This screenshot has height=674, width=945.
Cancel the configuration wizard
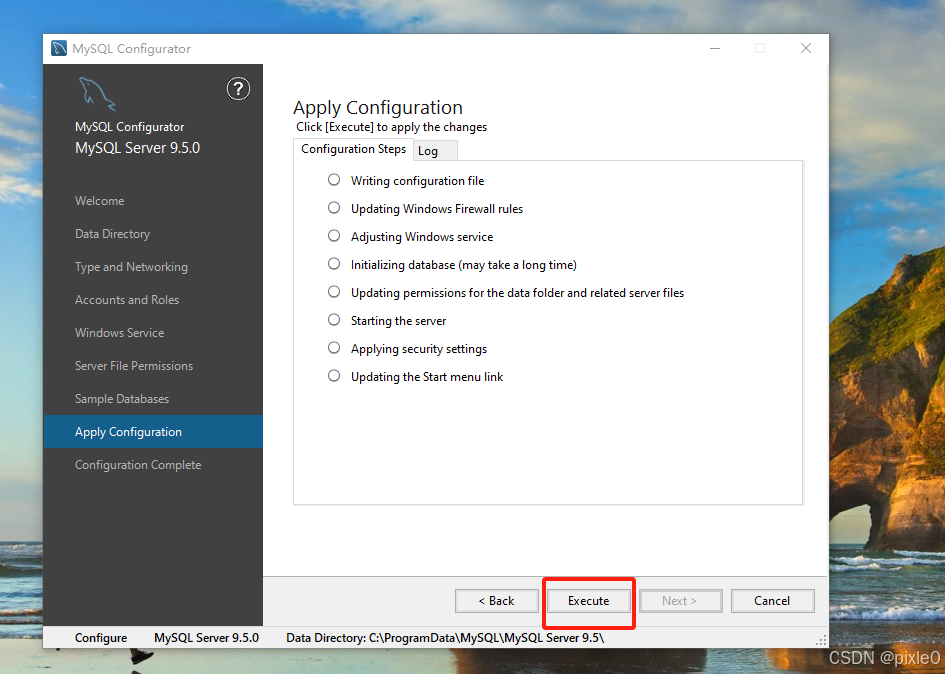point(773,601)
